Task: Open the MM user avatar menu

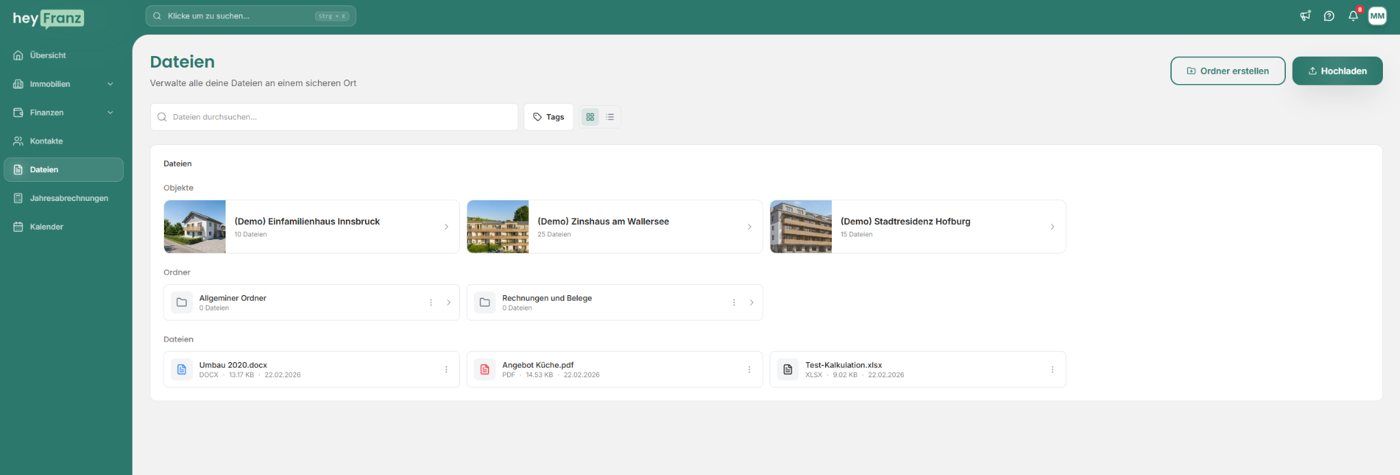Action: [x=1377, y=16]
